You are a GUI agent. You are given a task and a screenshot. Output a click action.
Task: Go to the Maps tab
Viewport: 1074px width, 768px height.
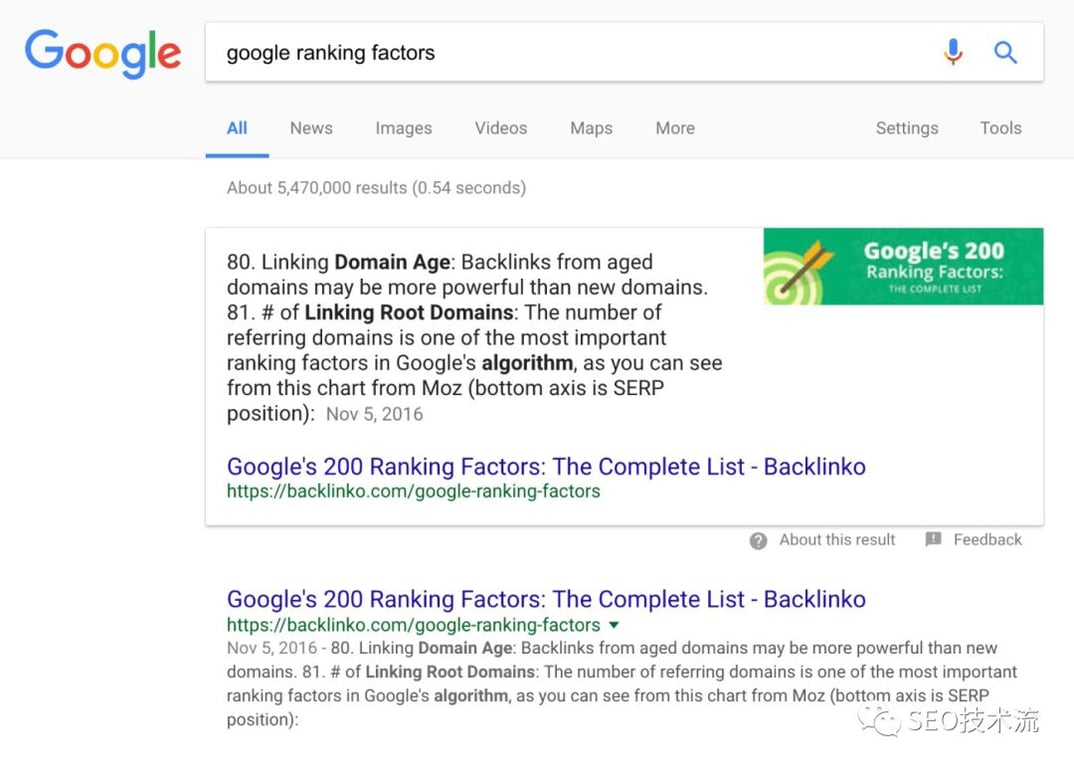click(x=591, y=128)
